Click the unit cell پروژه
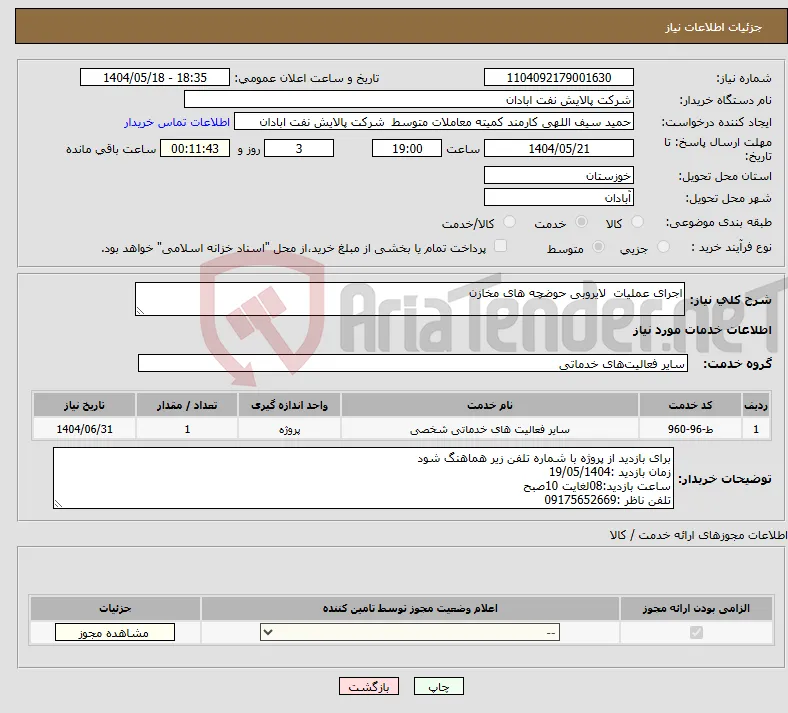Screen dimensions: 788x713 pos(289,429)
